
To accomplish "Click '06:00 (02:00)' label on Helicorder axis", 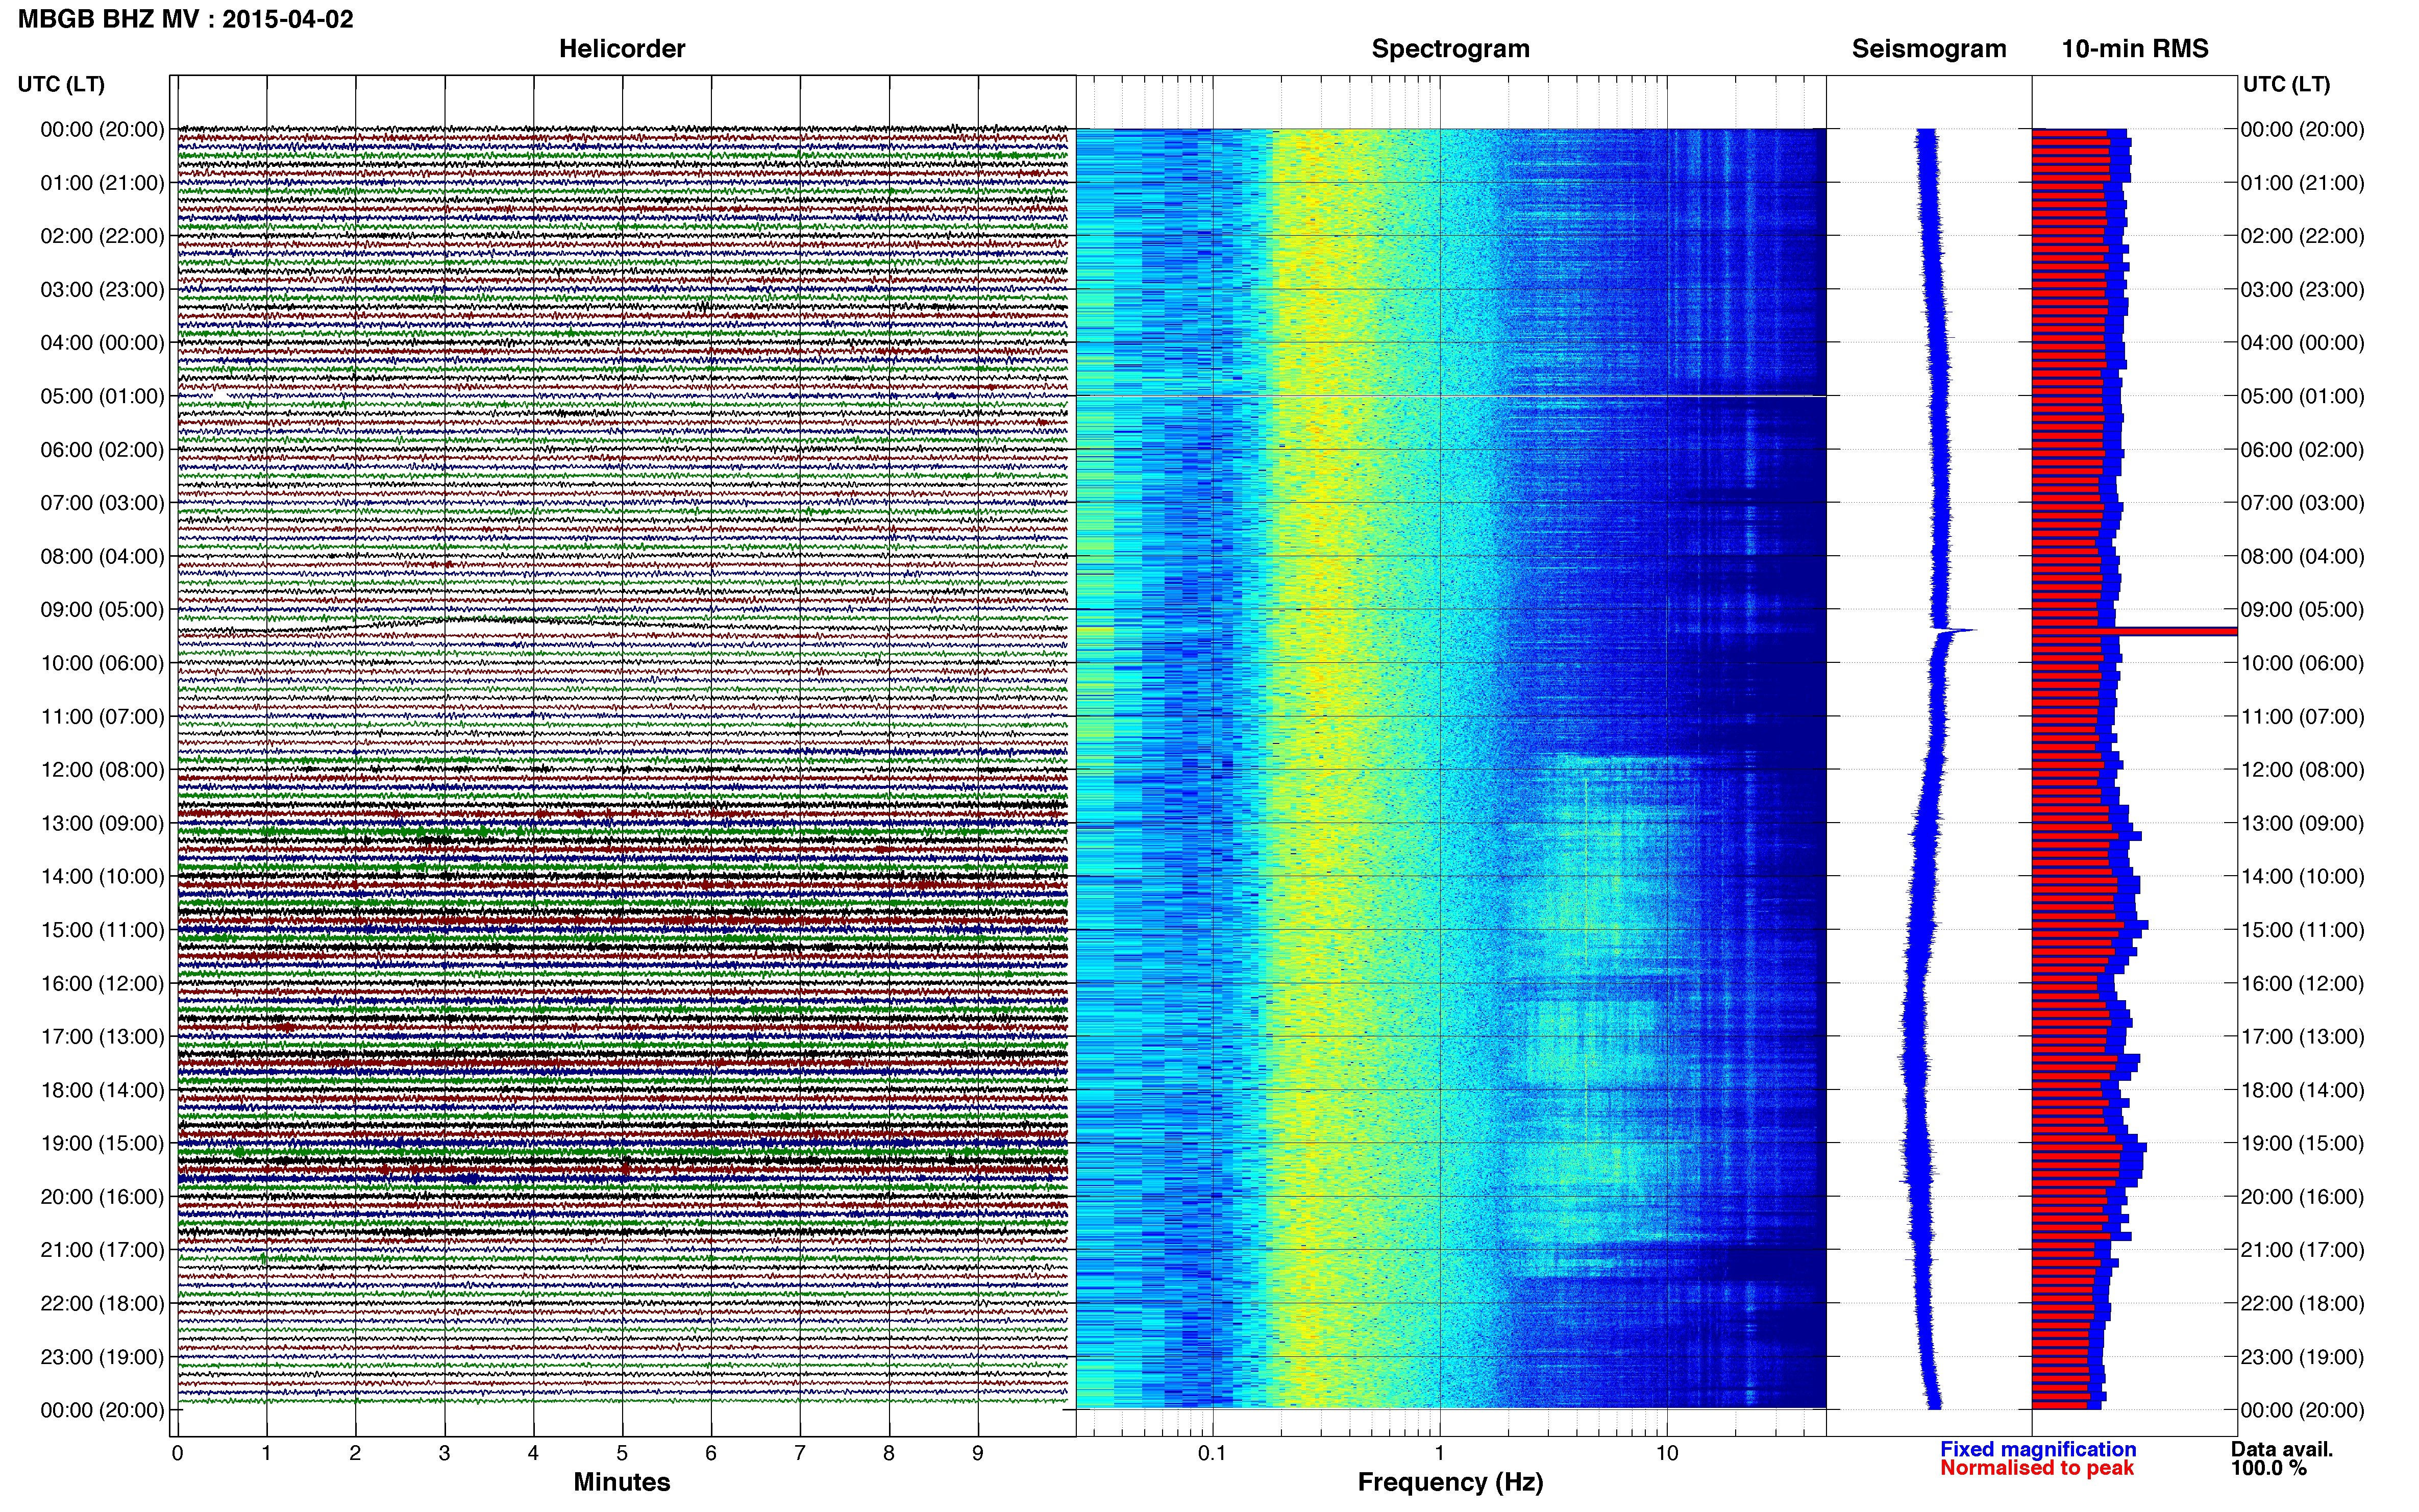I will (x=102, y=450).
